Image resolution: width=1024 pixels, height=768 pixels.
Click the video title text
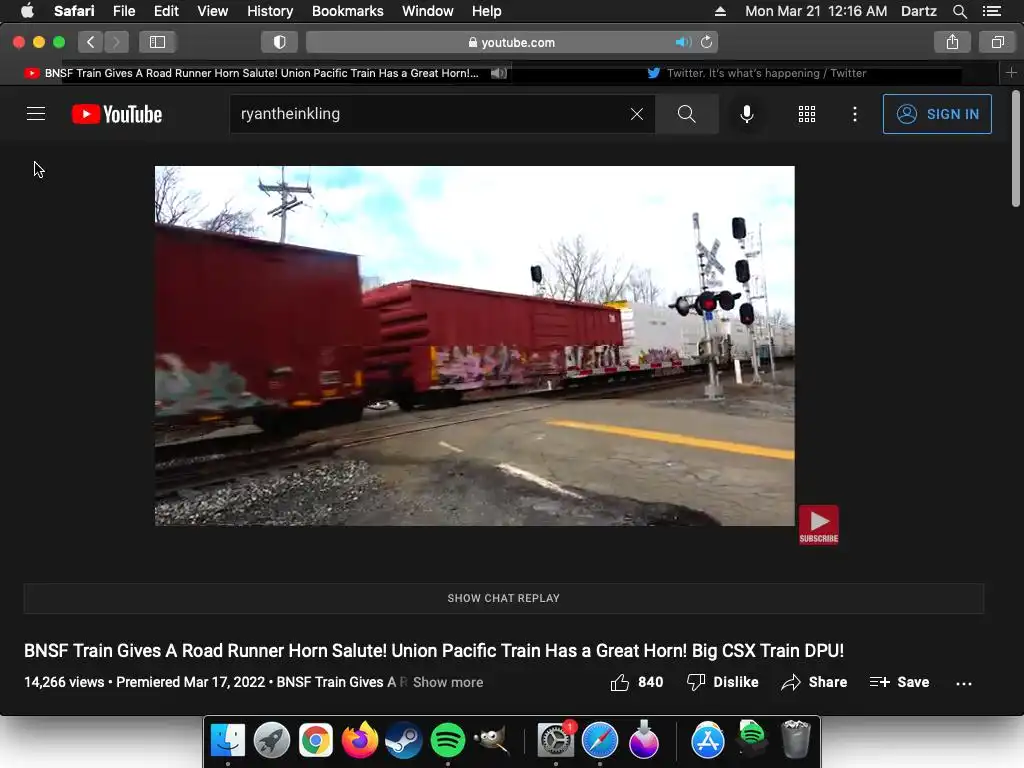(x=434, y=650)
